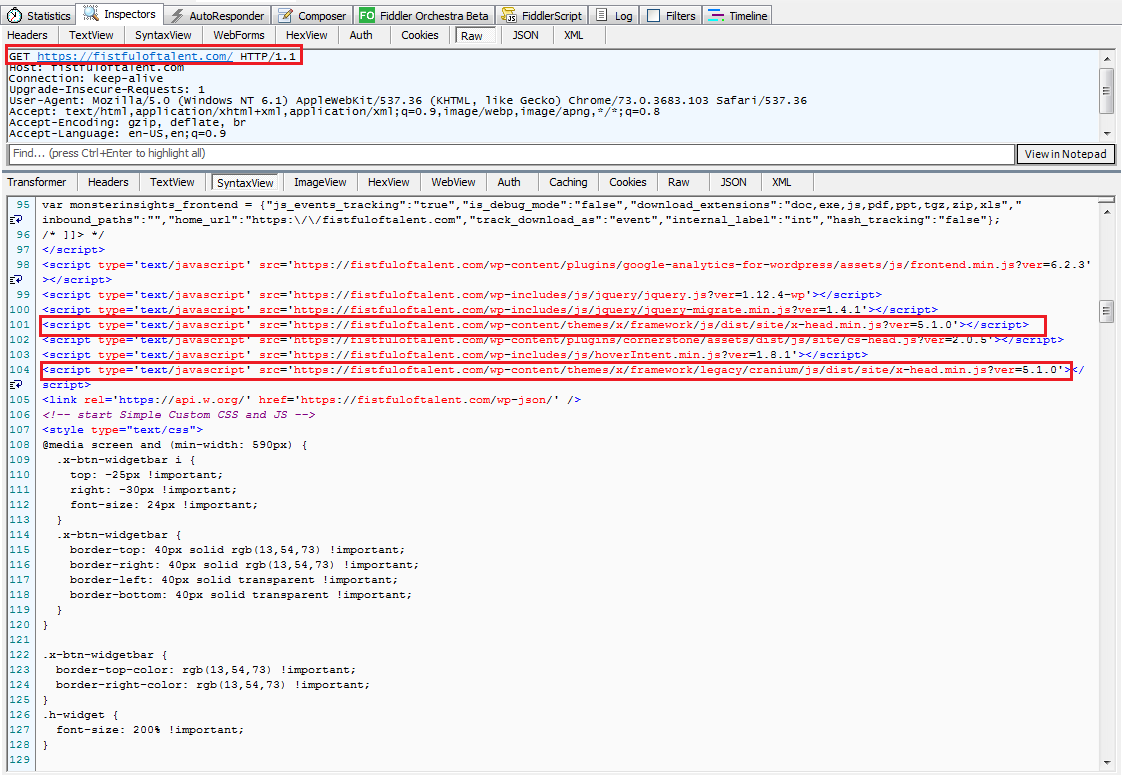Select the AutoResponder lightning bolt icon
This screenshot has height=775, width=1122.
tap(177, 16)
